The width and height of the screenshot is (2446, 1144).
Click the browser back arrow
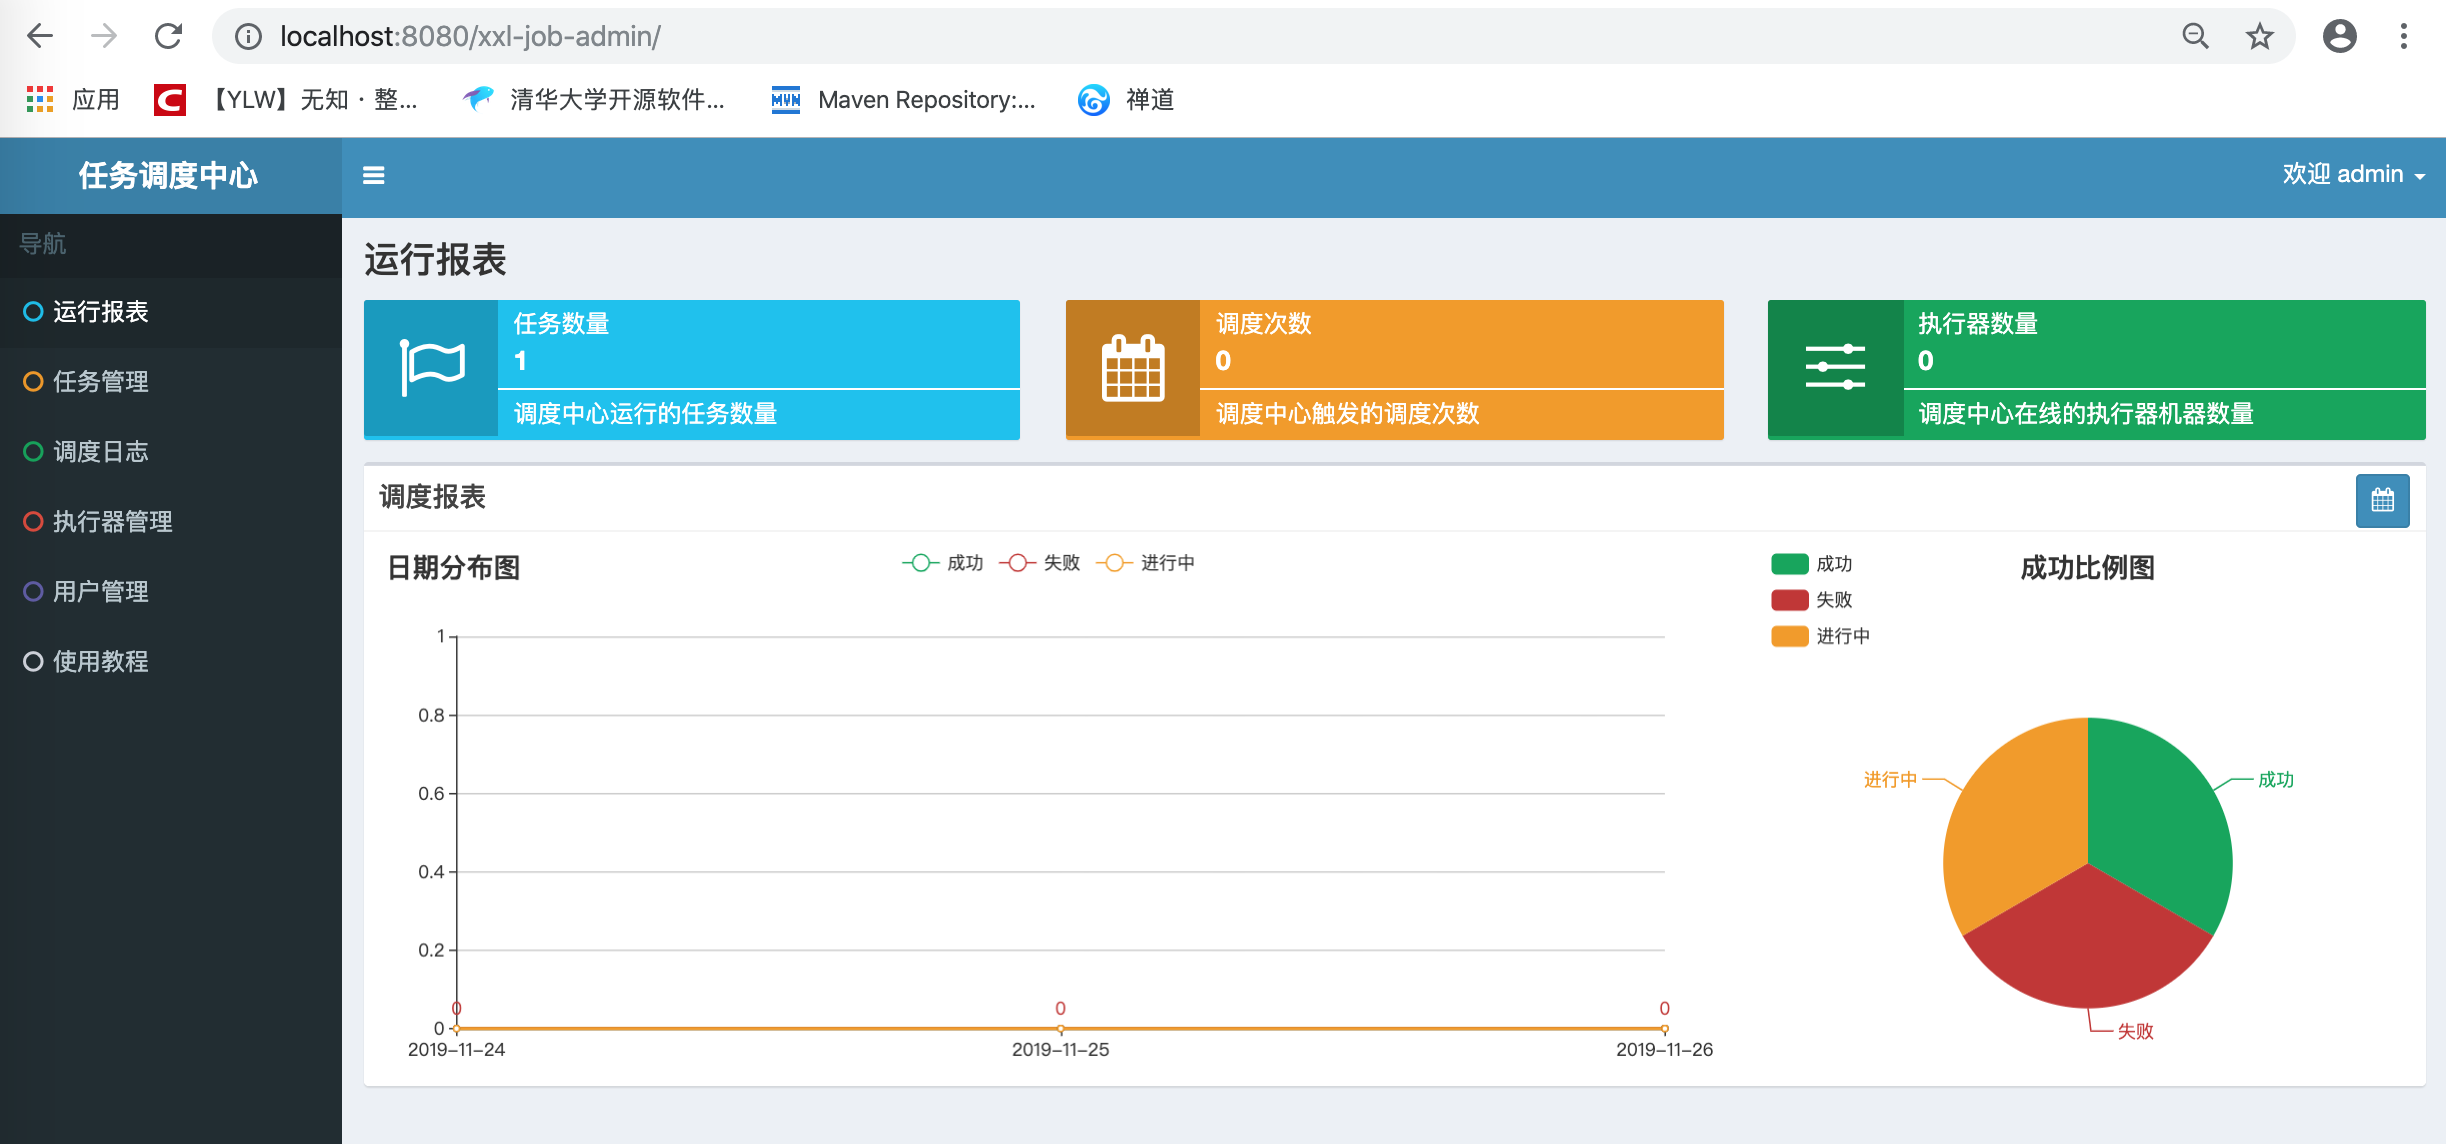[x=40, y=36]
